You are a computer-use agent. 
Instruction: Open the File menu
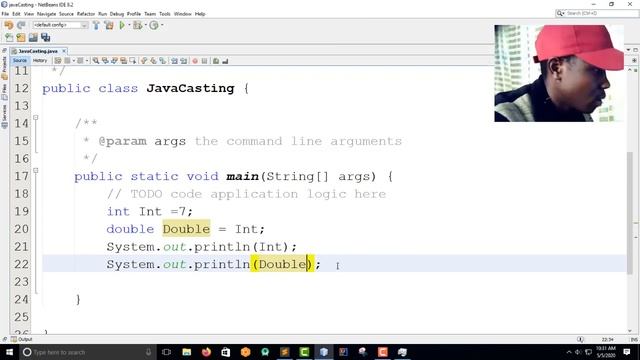[5, 14]
